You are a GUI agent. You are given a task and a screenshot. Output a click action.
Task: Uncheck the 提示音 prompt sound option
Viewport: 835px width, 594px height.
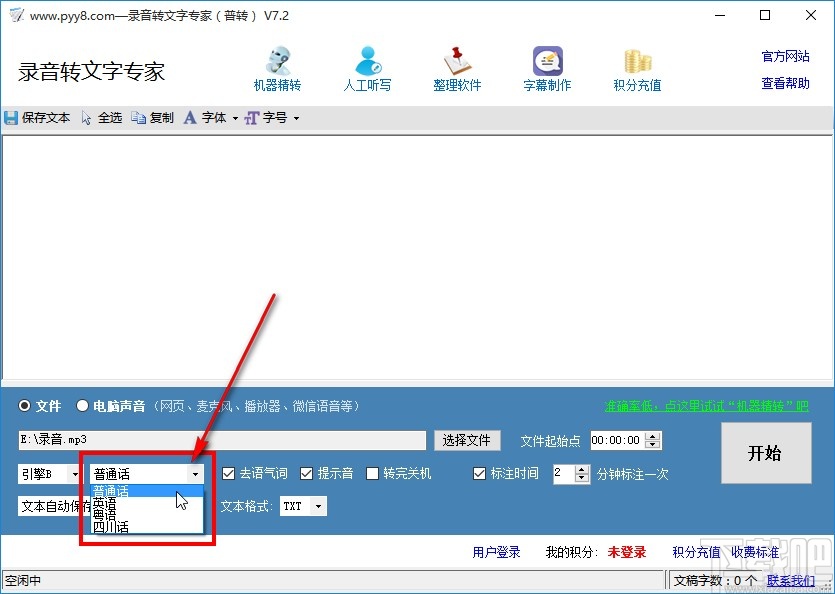point(305,474)
